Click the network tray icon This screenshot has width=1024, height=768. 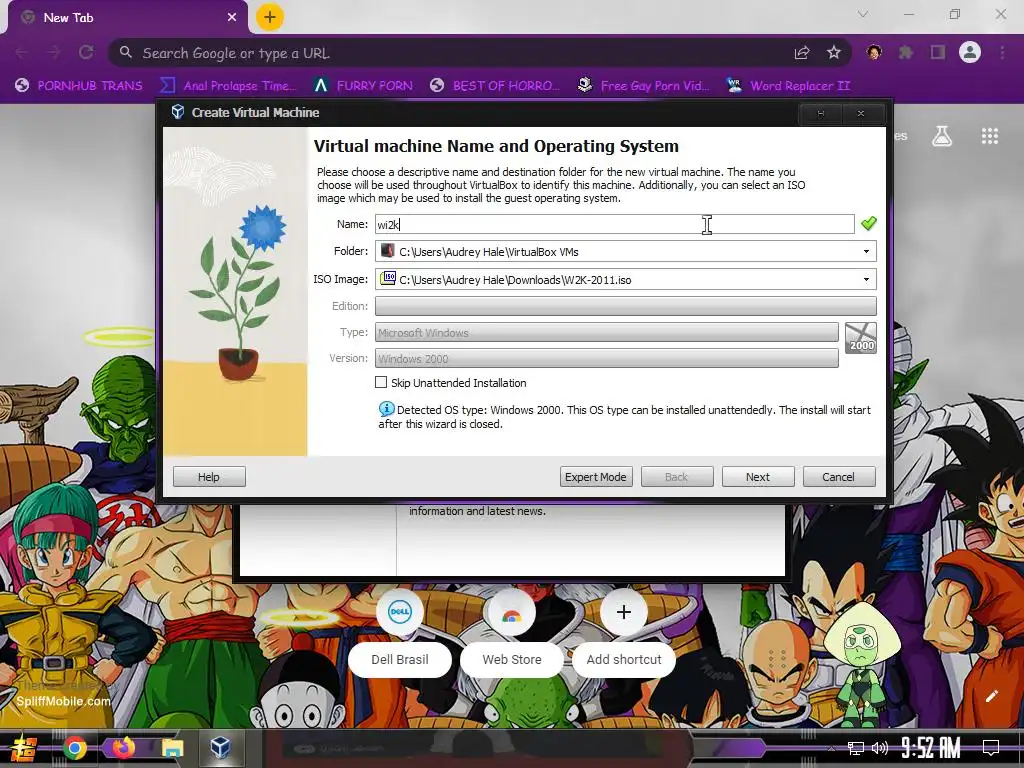(855, 748)
